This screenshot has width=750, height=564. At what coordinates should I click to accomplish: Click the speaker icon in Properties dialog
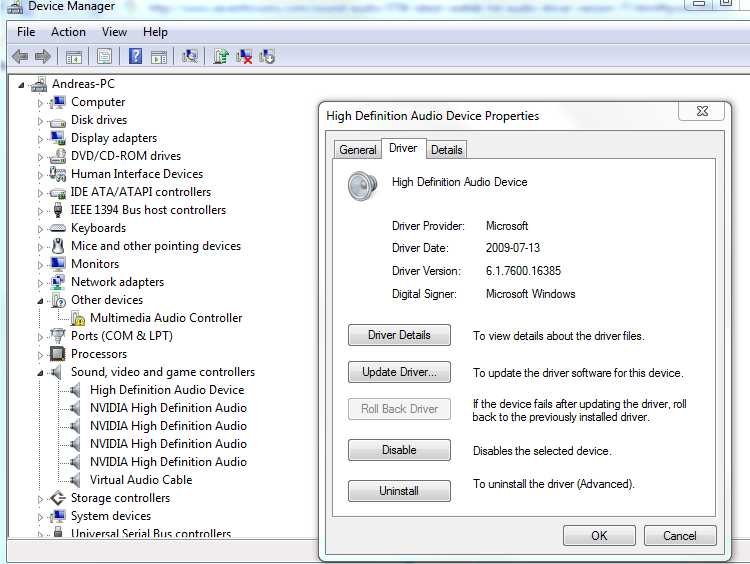click(x=363, y=186)
